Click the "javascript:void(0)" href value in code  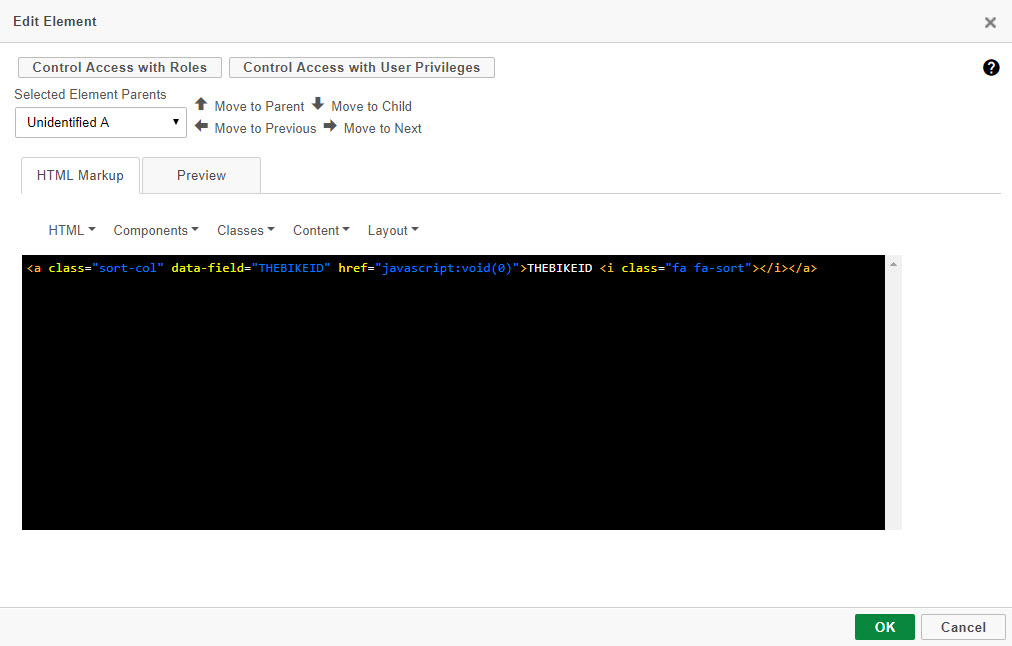coord(447,268)
